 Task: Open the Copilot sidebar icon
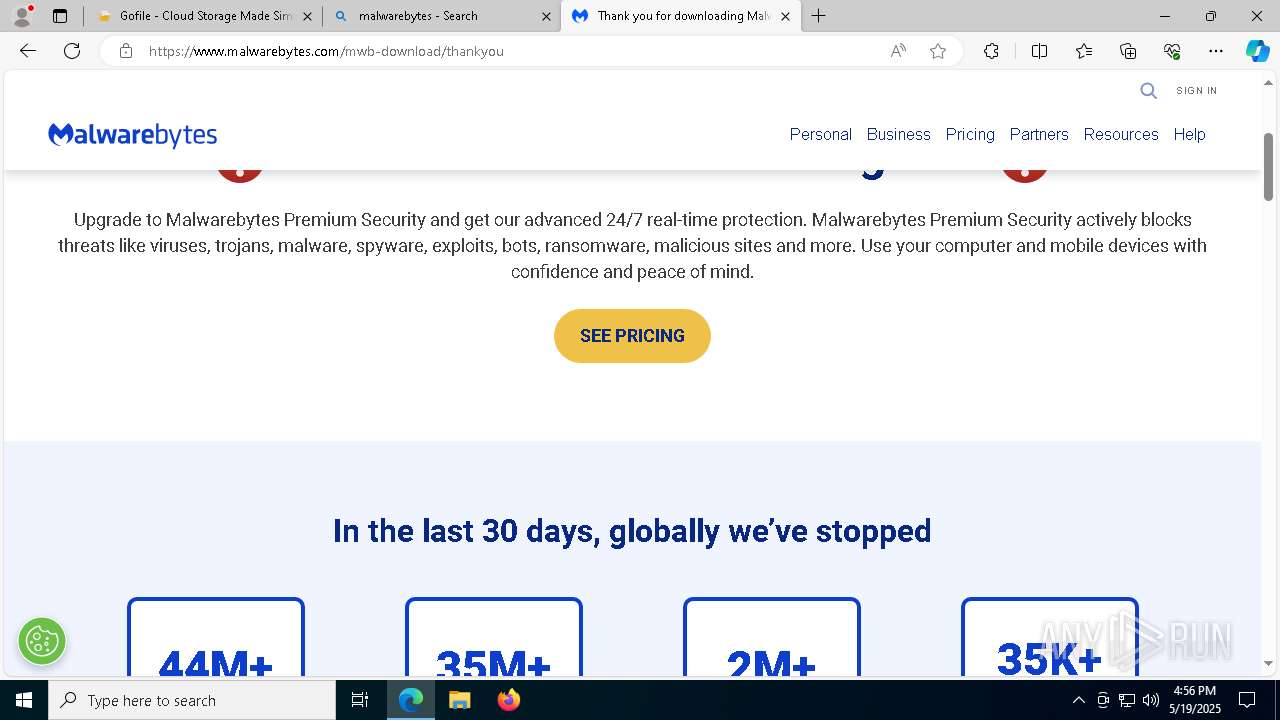(1257, 51)
